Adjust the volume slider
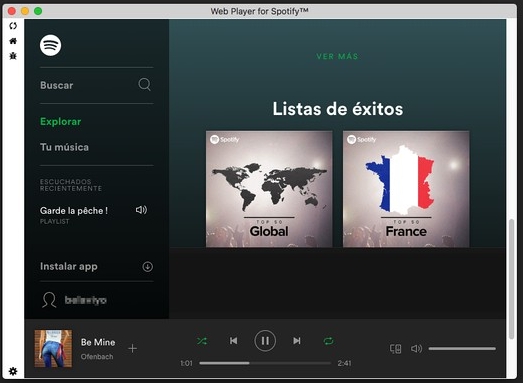The height and width of the screenshot is (383, 523). click(462, 349)
